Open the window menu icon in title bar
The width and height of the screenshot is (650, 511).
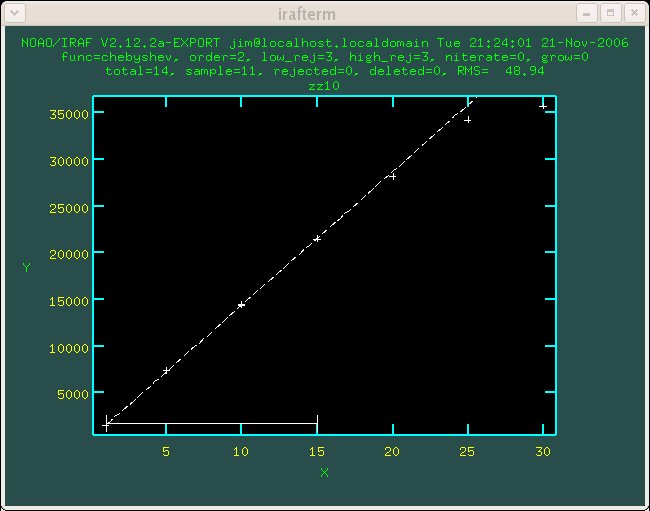(14, 13)
